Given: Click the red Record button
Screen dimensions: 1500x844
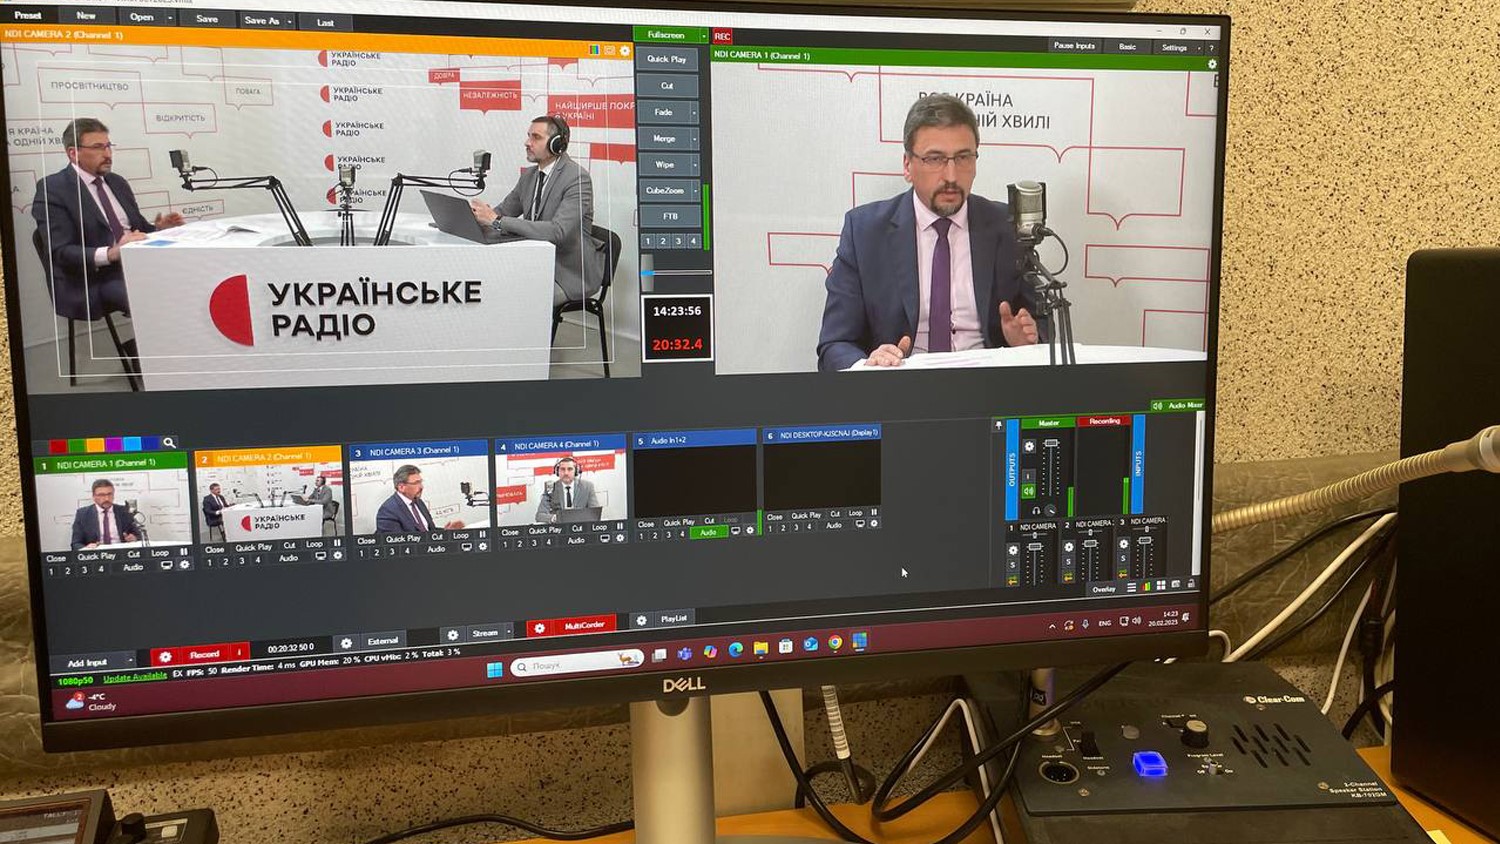Looking at the screenshot, I should point(204,654).
